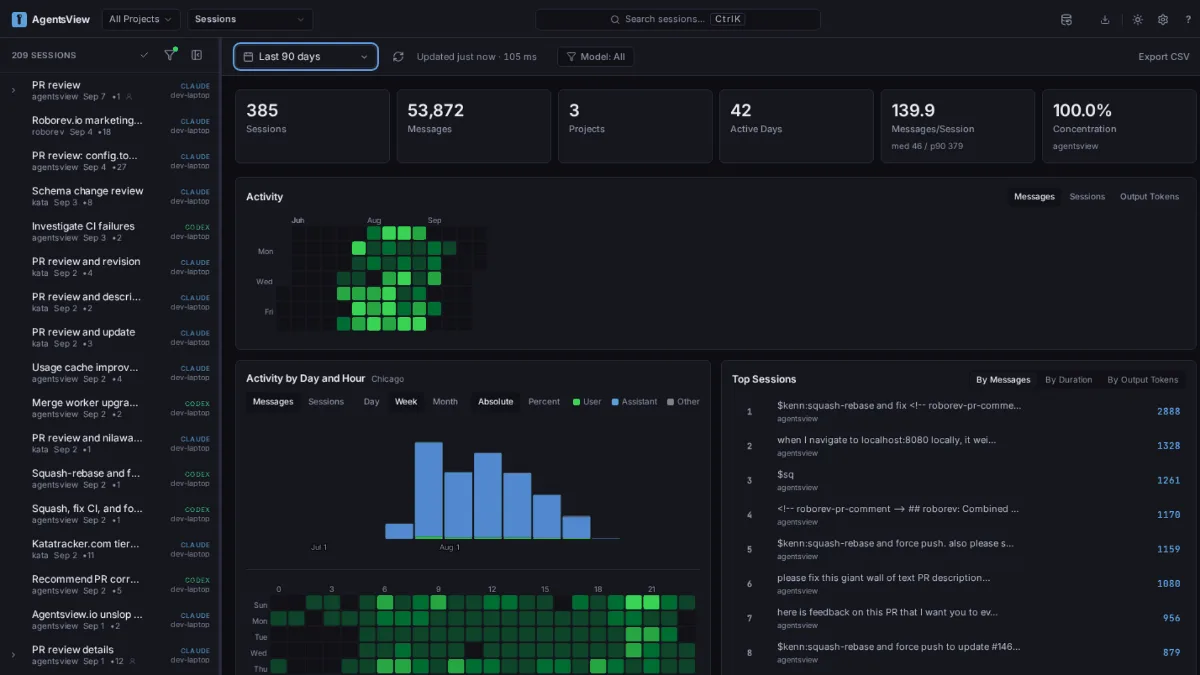Toggle the Assistant series legend

click(634, 402)
